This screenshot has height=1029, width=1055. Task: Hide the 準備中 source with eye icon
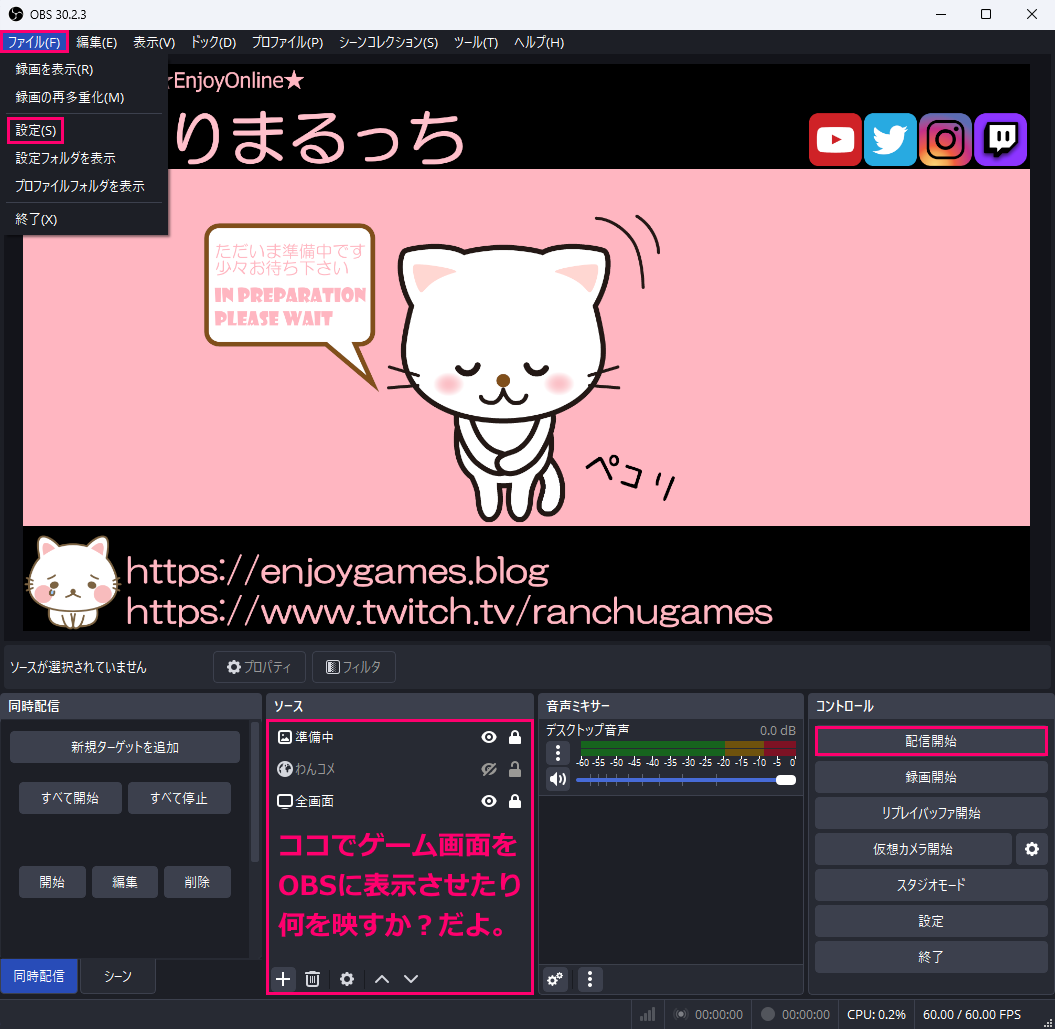coord(489,737)
